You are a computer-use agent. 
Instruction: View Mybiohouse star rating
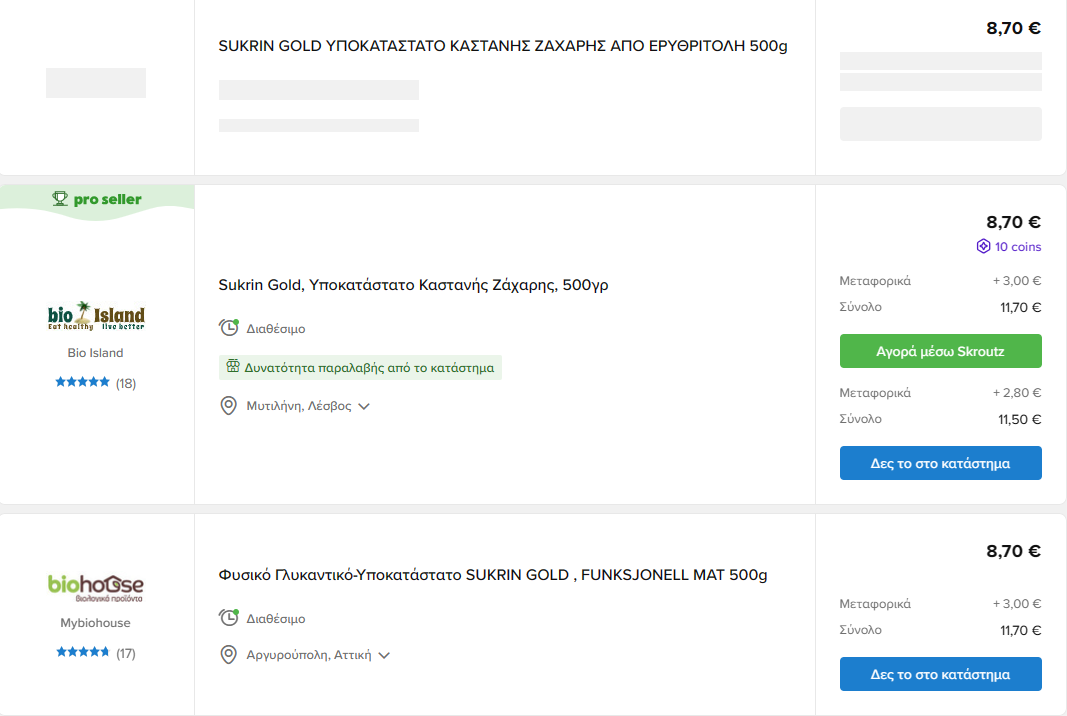pos(82,652)
